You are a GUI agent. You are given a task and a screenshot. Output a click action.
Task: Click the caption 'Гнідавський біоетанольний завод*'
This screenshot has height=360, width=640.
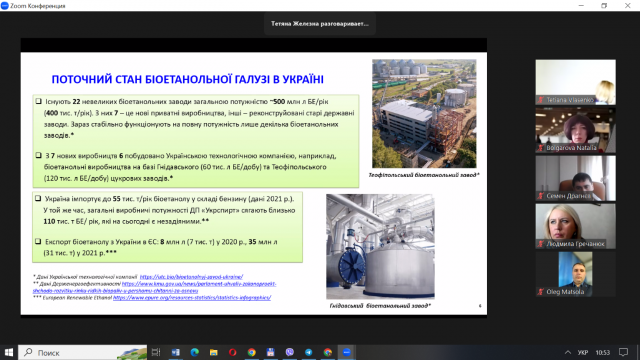(380, 306)
